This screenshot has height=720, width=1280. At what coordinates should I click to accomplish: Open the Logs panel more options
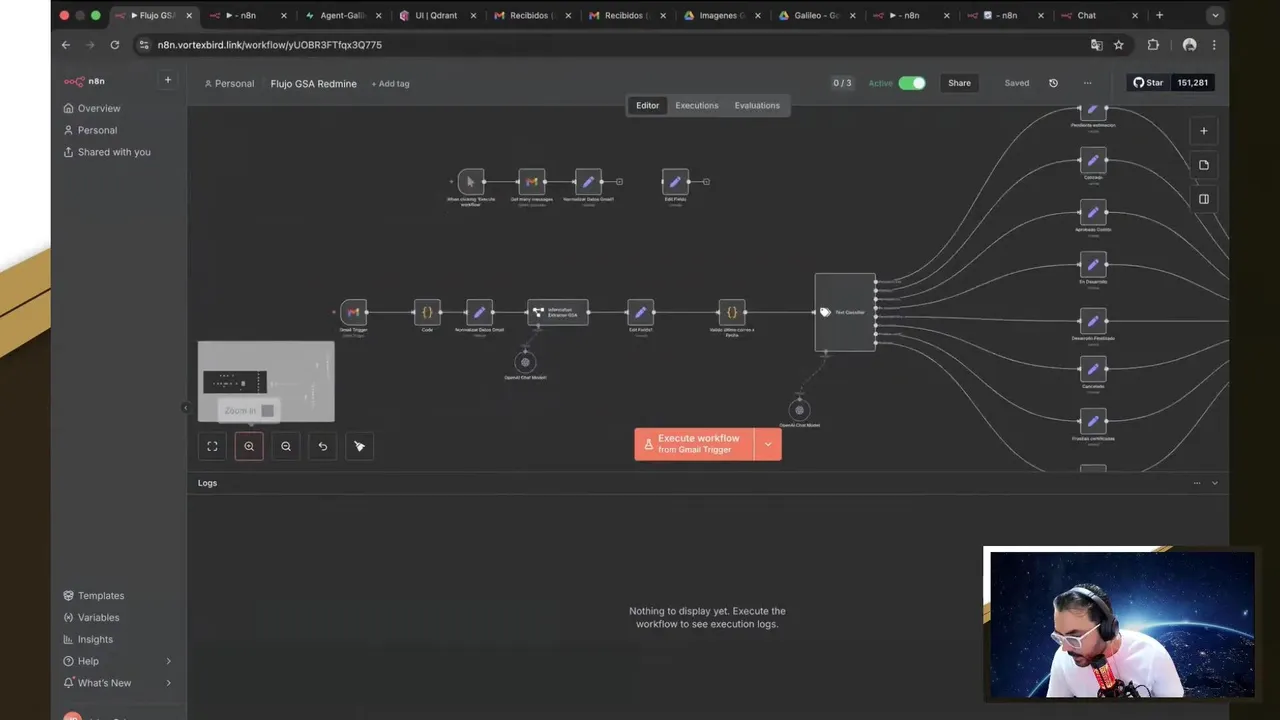1197,483
